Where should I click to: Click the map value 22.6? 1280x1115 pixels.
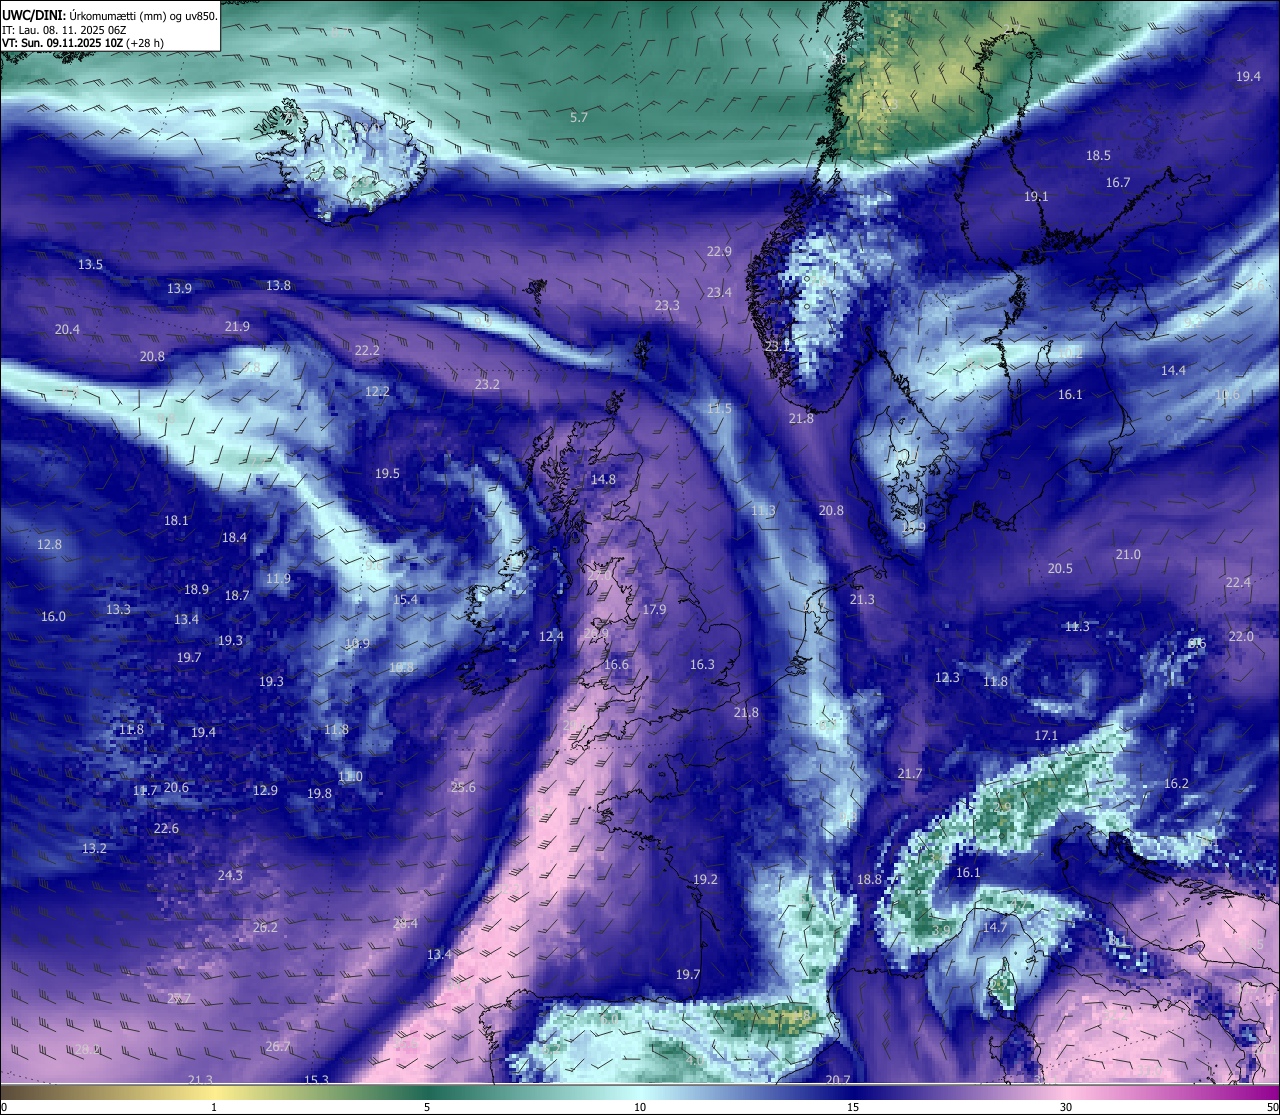166,829
